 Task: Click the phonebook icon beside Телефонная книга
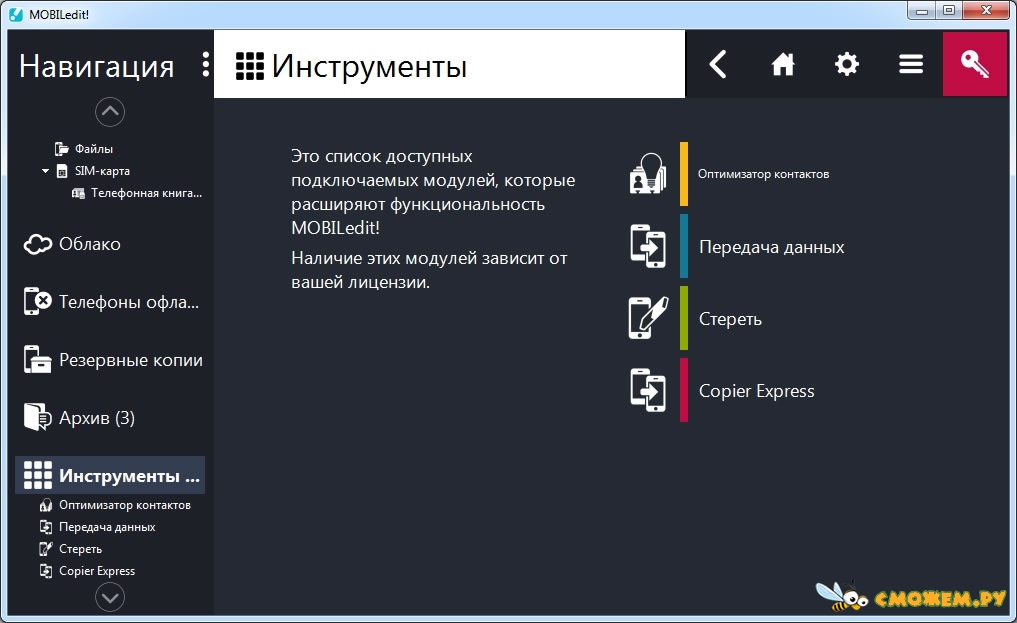pyautogui.click(x=78, y=193)
